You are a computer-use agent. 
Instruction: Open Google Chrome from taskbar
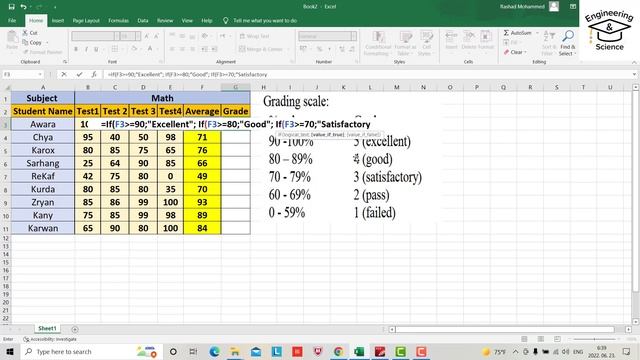coord(338,351)
